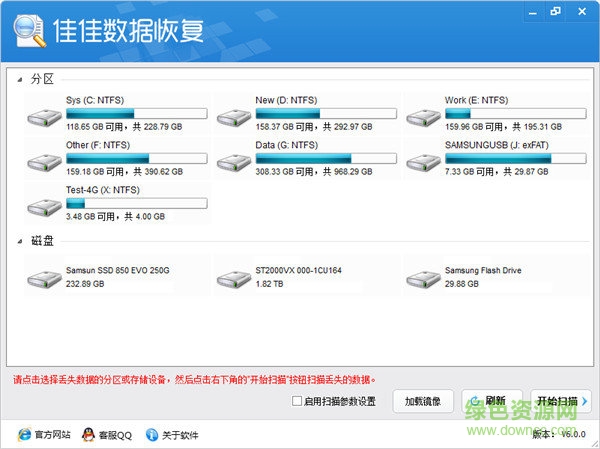Viewport: 600px width, 449px height.
Task: Click the QQ penguin customer service icon
Action: click(88, 434)
